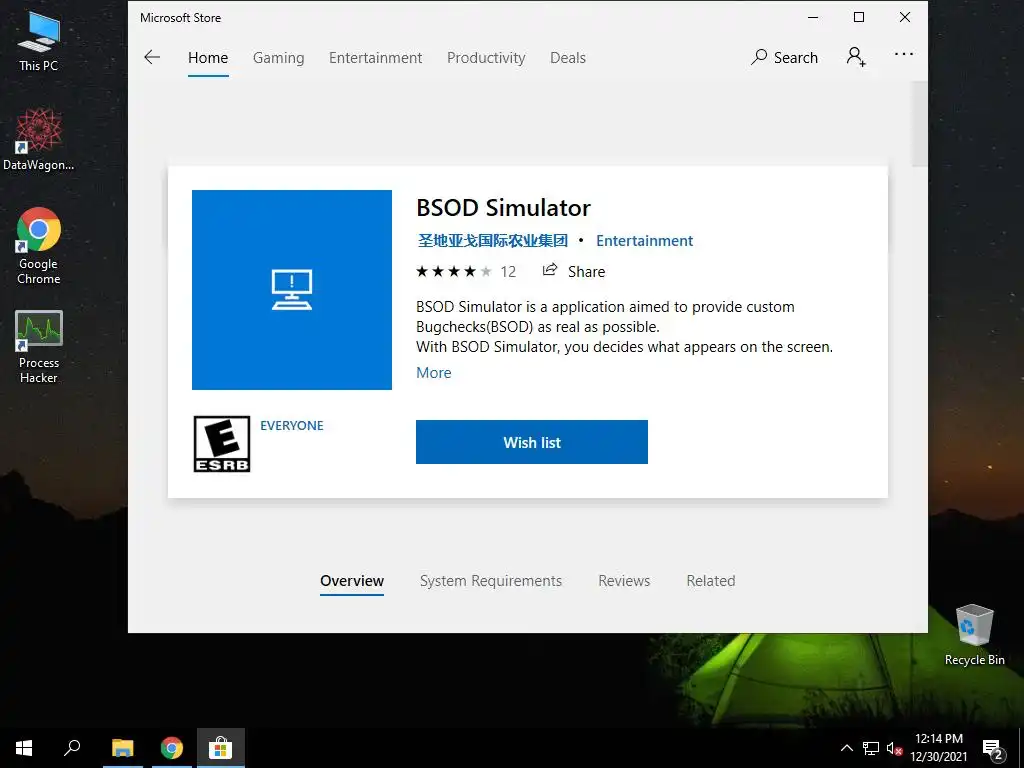Select the This PC desktop icon
Viewport: 1024px width, 768px height.
[x=39, y=42]
